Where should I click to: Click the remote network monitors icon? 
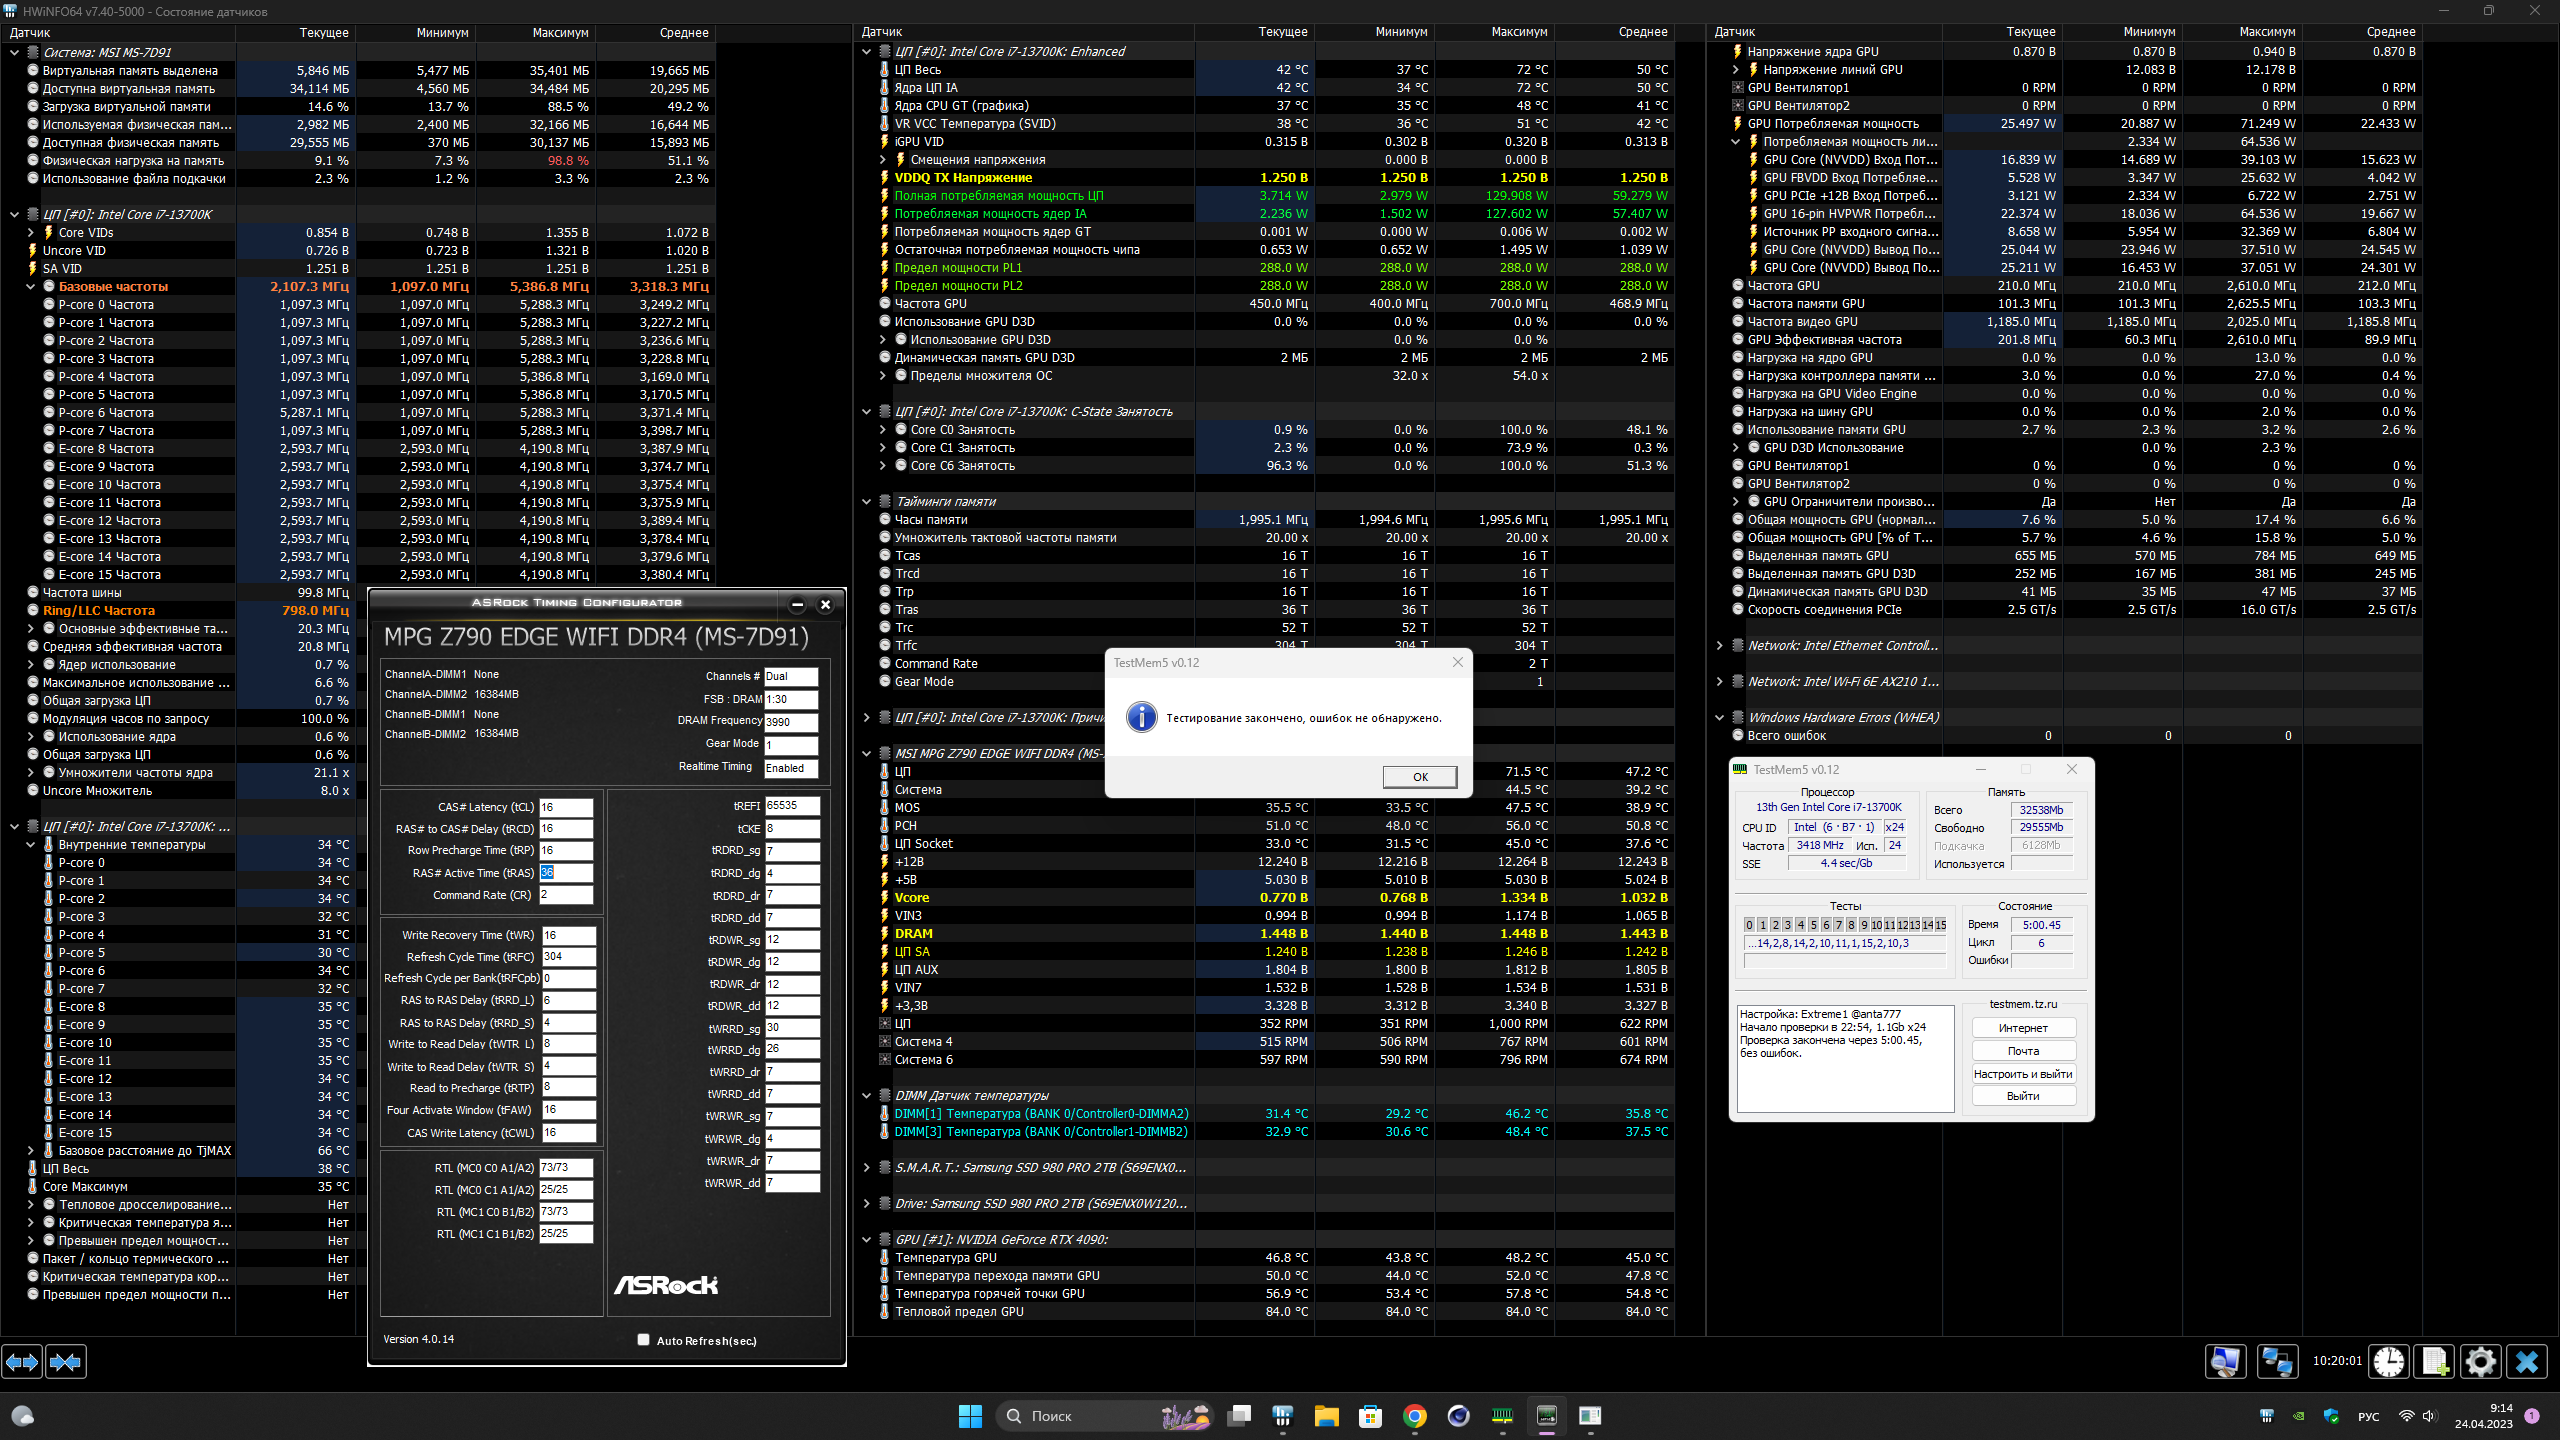click(x=2277, y=1361)
